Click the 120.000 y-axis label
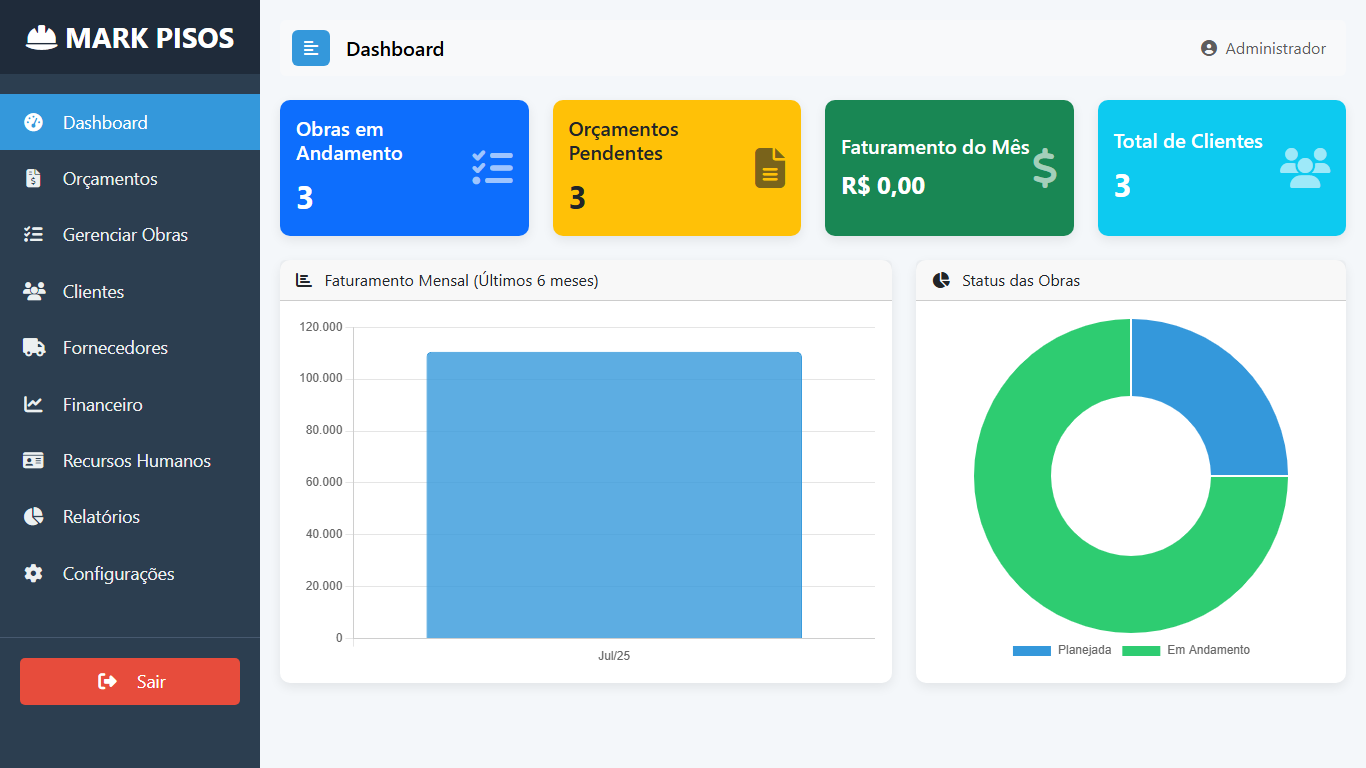1366x768 pixels. tap(321, 327)
